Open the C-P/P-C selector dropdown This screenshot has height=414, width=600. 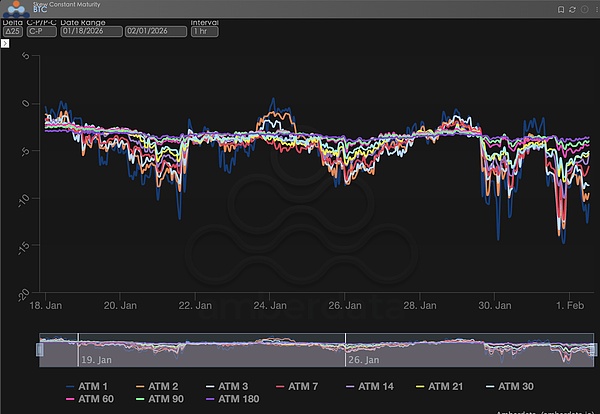40,31
